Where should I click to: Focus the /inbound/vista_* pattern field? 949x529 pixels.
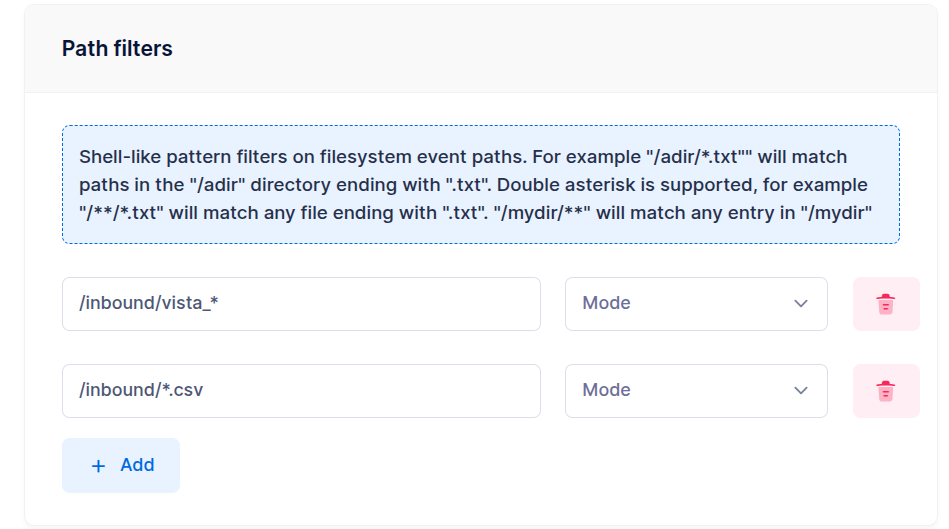tap(301, 304)
